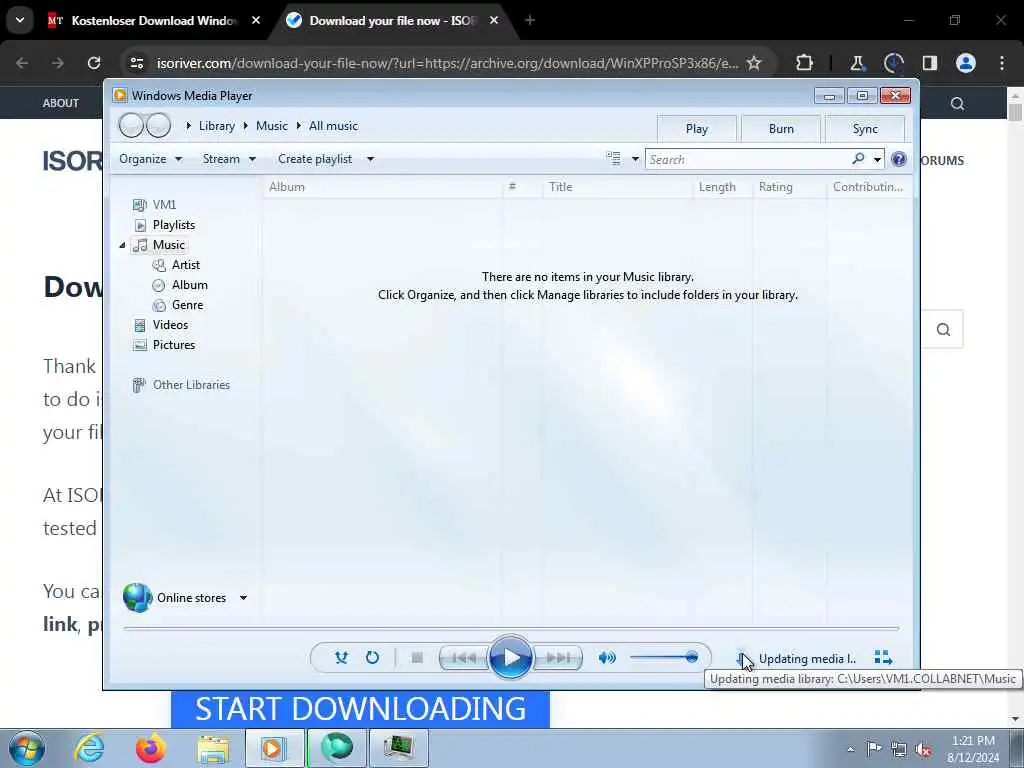Expand the Create playlist dropdown arrow
This screenshot has height=768, width=1024.
tap(370, 159)
